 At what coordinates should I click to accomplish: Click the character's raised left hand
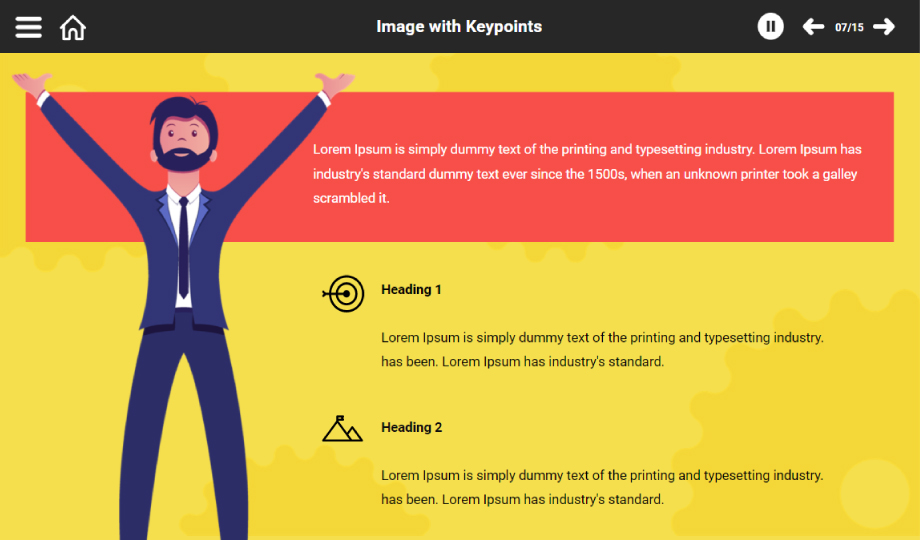(32, 84)
